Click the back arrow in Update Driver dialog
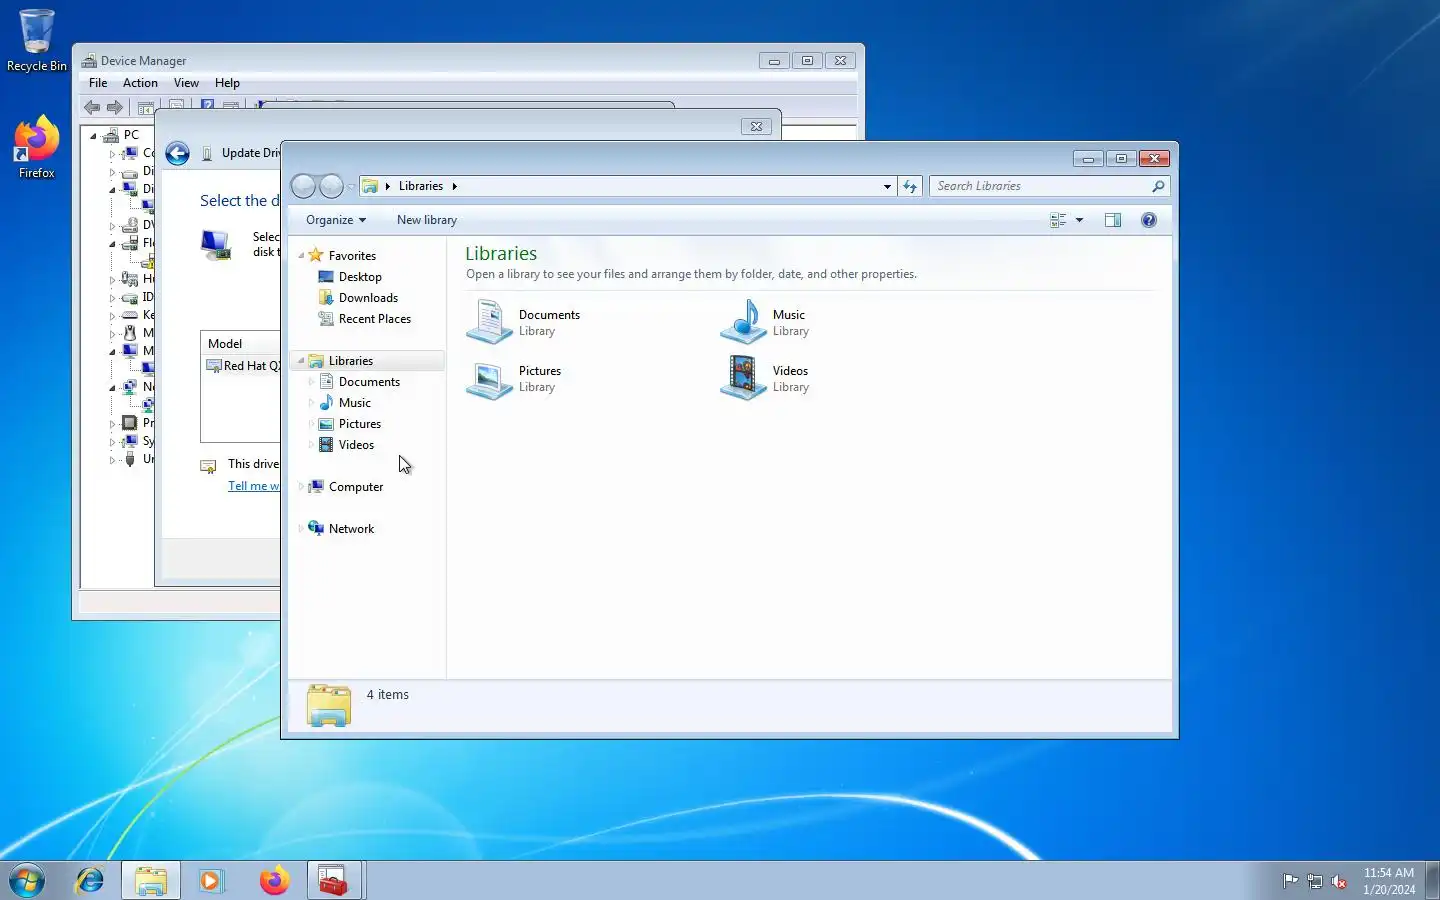The width and height of the screenshot is (1440, 900). point(177,153)
